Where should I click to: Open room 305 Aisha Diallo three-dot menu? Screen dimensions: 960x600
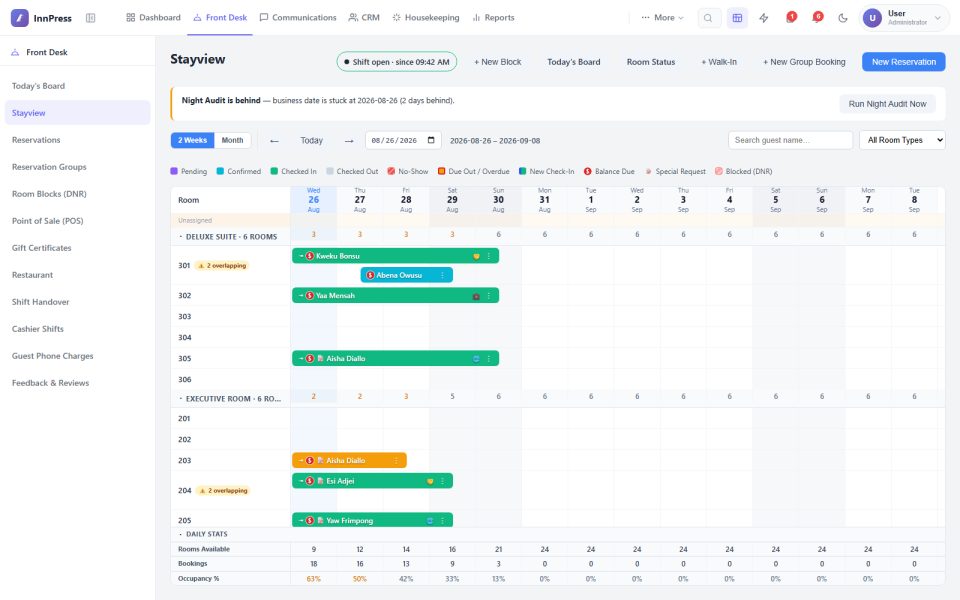tap(489, 359)
